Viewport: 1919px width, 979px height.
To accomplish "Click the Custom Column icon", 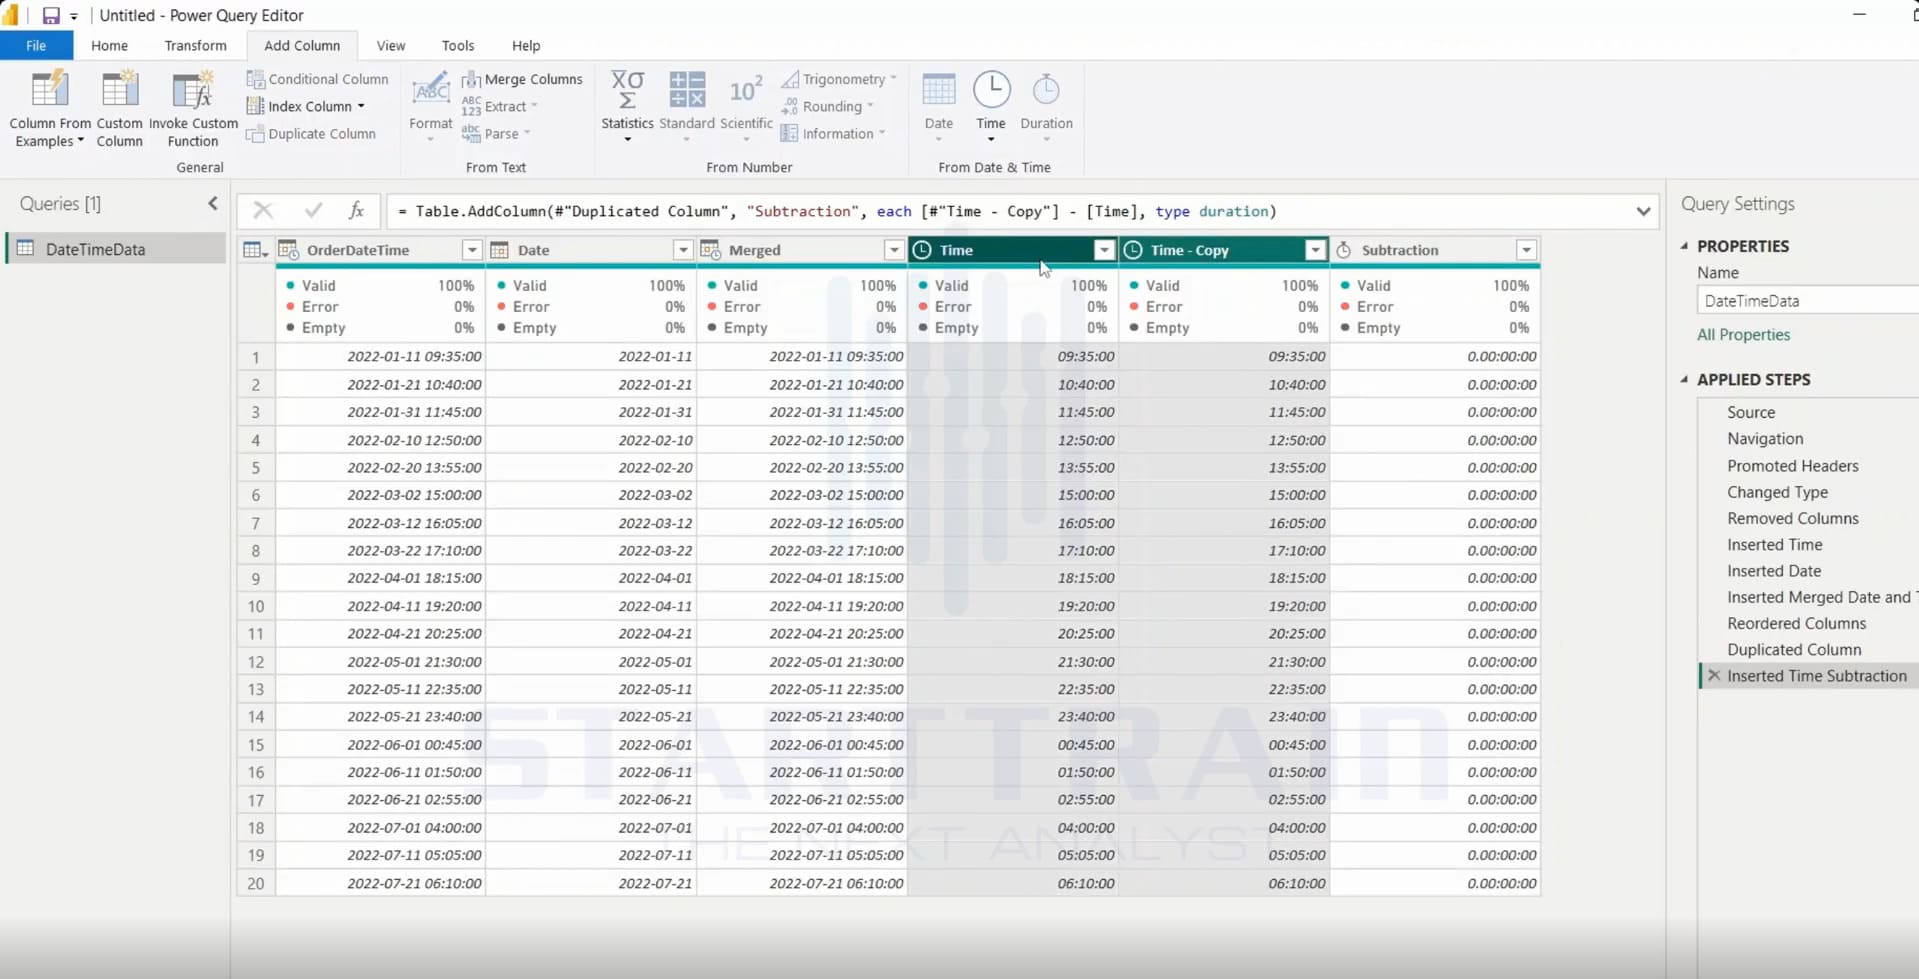I will (x=119, y=90).
